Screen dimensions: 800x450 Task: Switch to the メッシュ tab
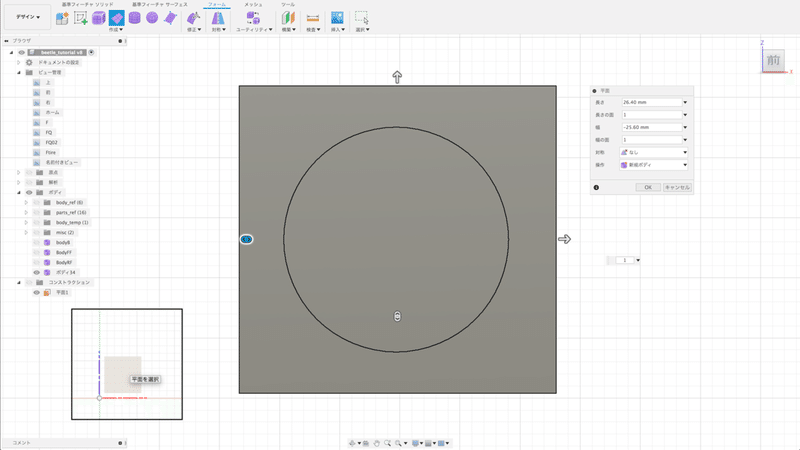(253, 5)
